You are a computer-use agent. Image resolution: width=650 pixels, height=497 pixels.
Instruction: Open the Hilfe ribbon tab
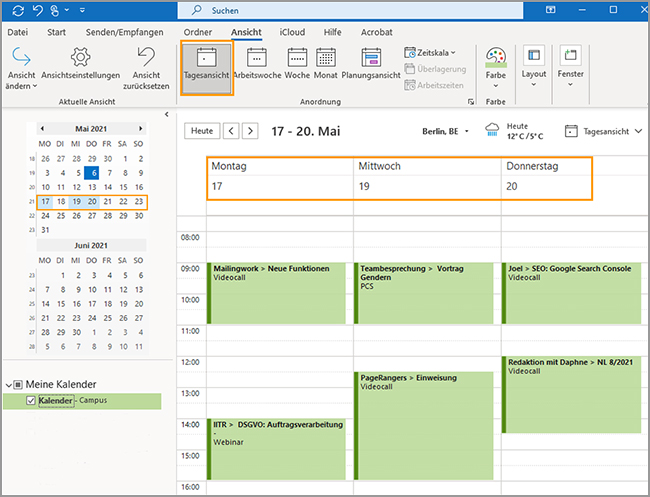332,32
